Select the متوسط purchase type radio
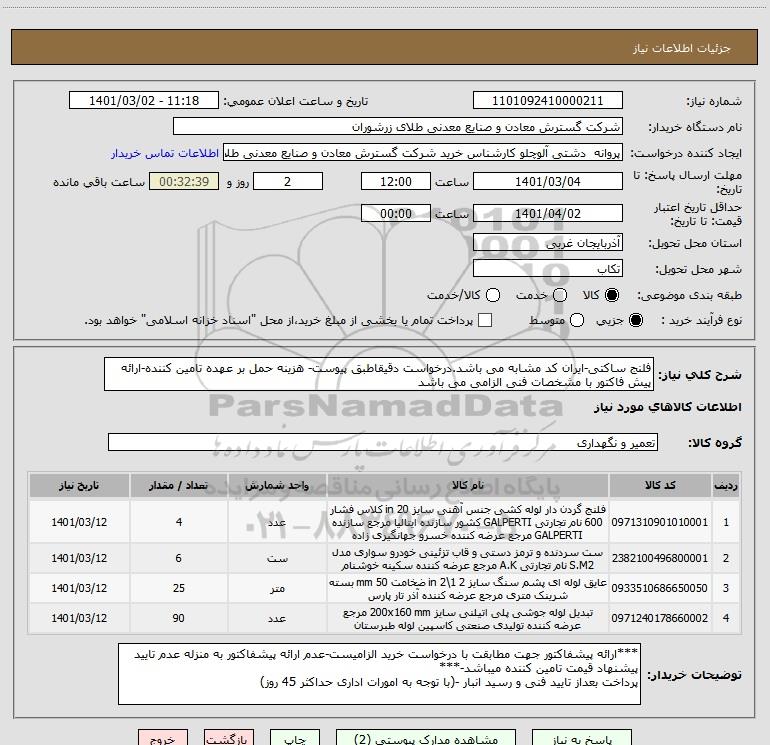770x745 pixels. [577, 320]
